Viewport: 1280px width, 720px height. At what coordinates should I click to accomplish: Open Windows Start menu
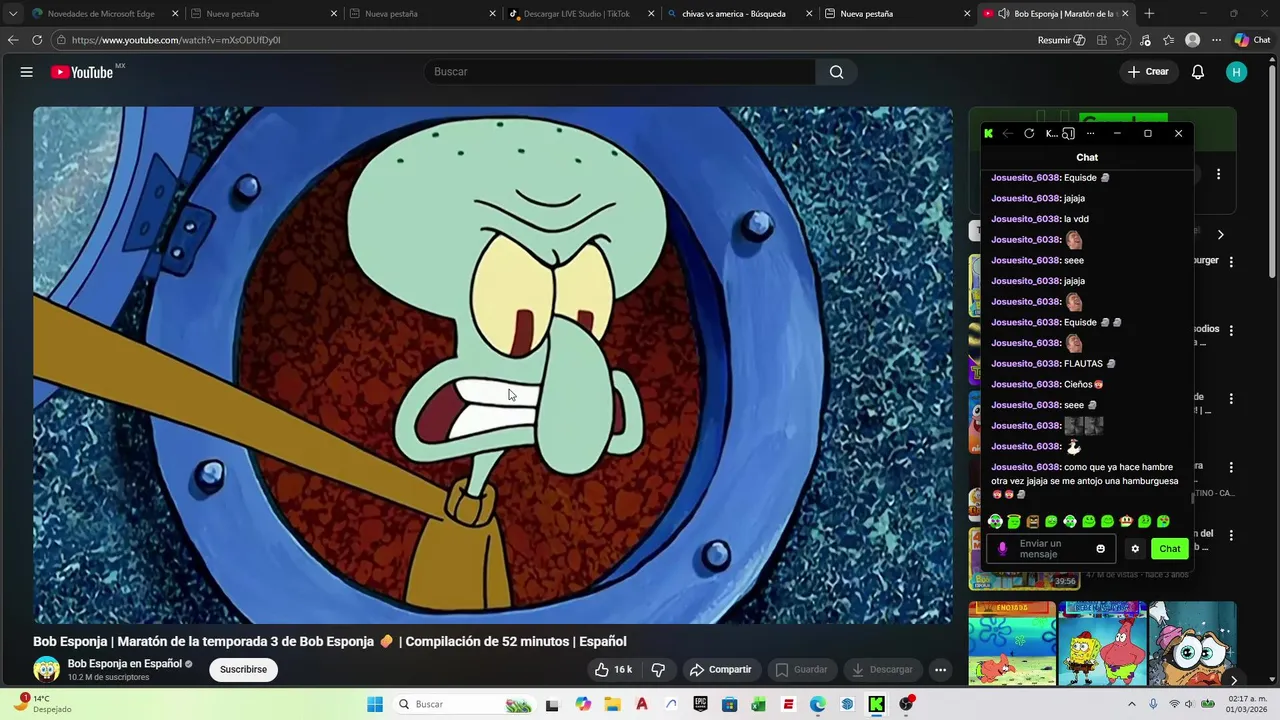click(x=375, y=704)
